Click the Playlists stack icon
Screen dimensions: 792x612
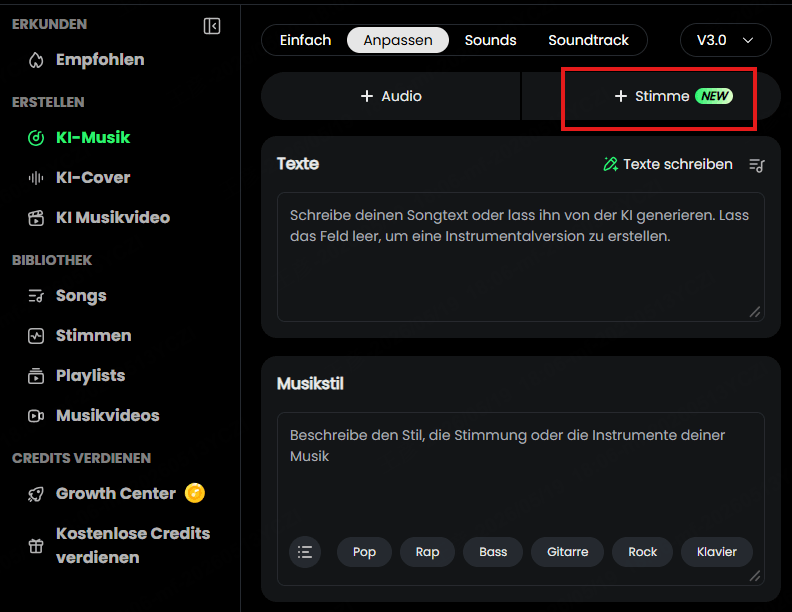click(x=36, y=376)
